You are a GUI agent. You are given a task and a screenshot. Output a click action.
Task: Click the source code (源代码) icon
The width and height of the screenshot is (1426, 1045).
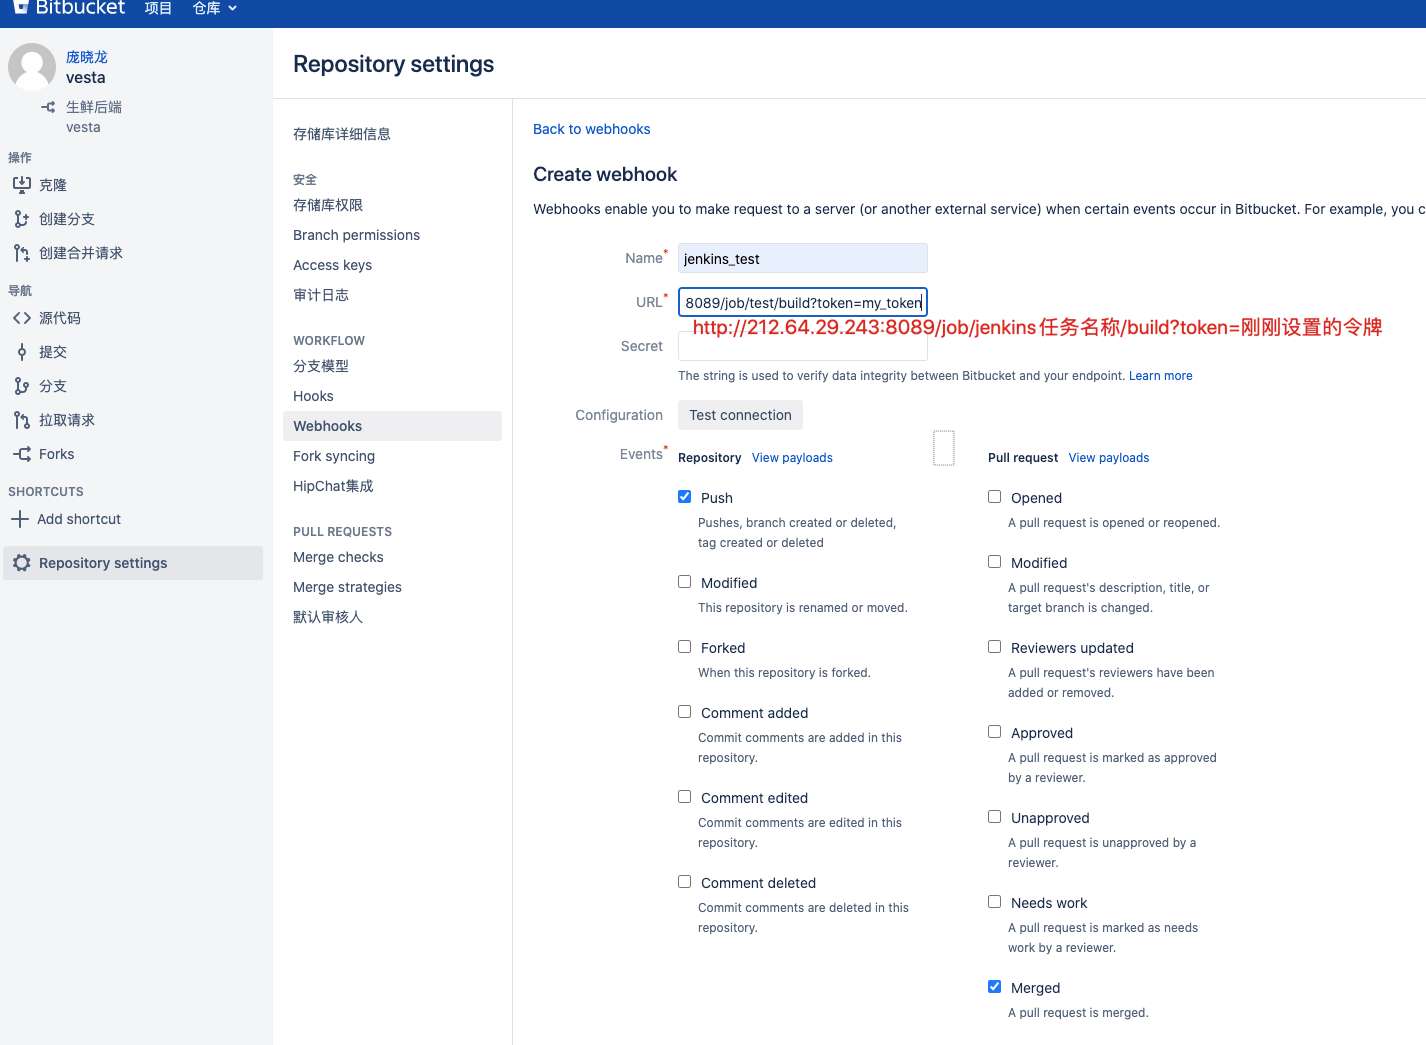[22, 318]
